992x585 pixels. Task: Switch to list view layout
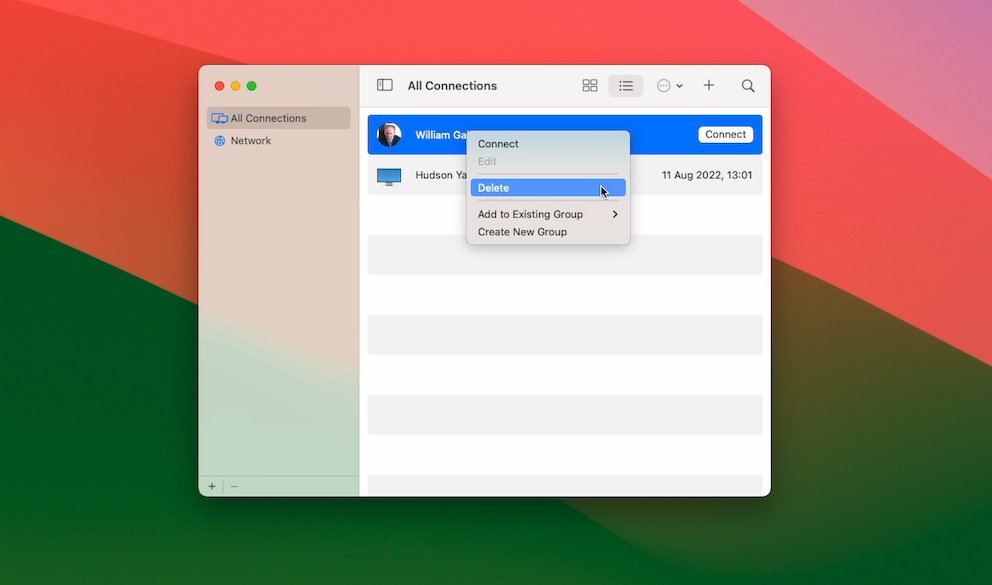coord(626,86)
